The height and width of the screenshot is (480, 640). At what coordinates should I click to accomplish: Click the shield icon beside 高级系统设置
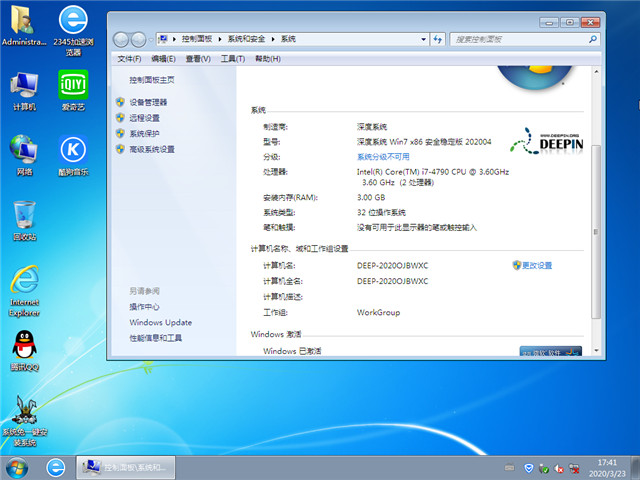pos(120,149)
